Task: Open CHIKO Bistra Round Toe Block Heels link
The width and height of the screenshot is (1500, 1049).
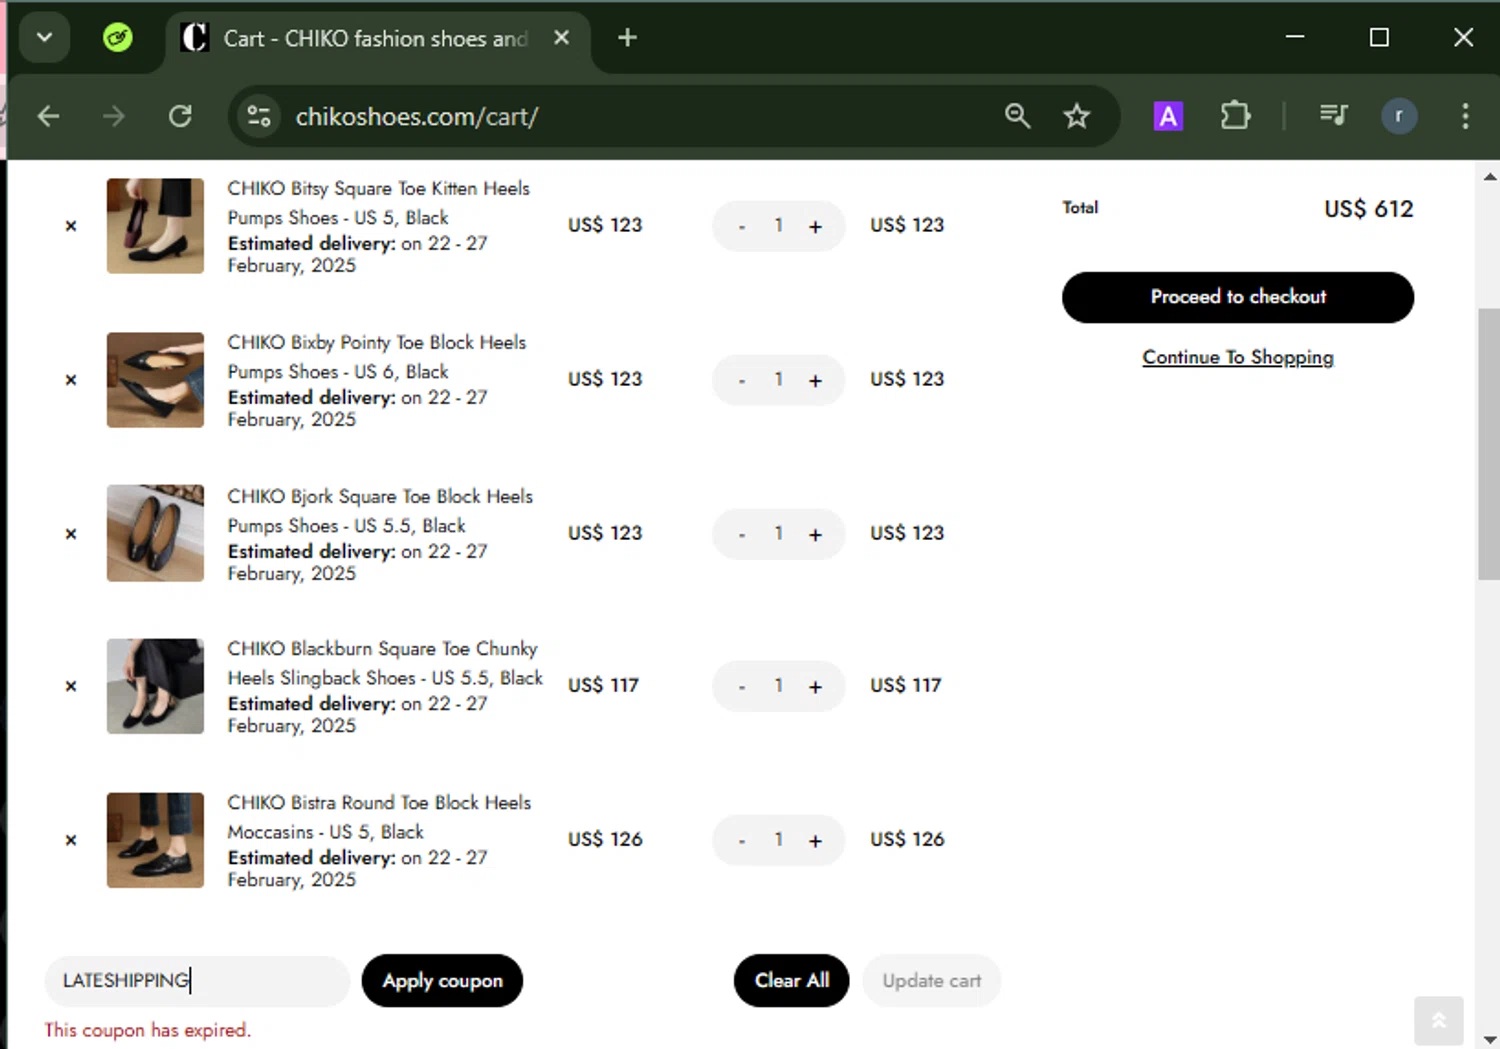Action: 379,817
